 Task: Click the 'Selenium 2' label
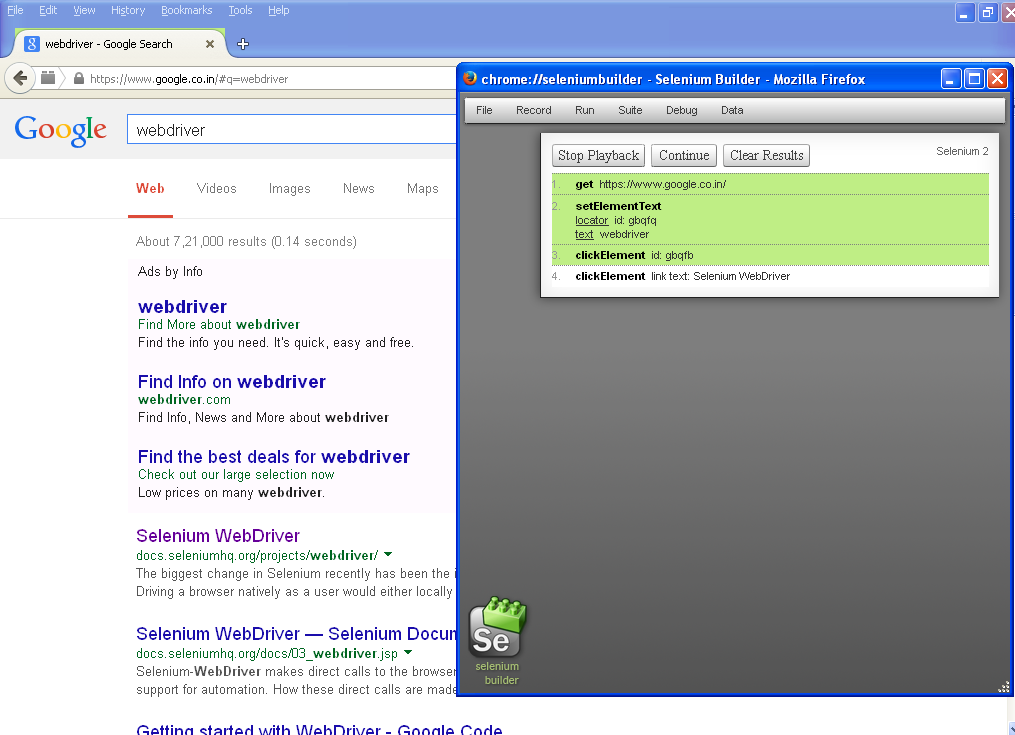962,151
